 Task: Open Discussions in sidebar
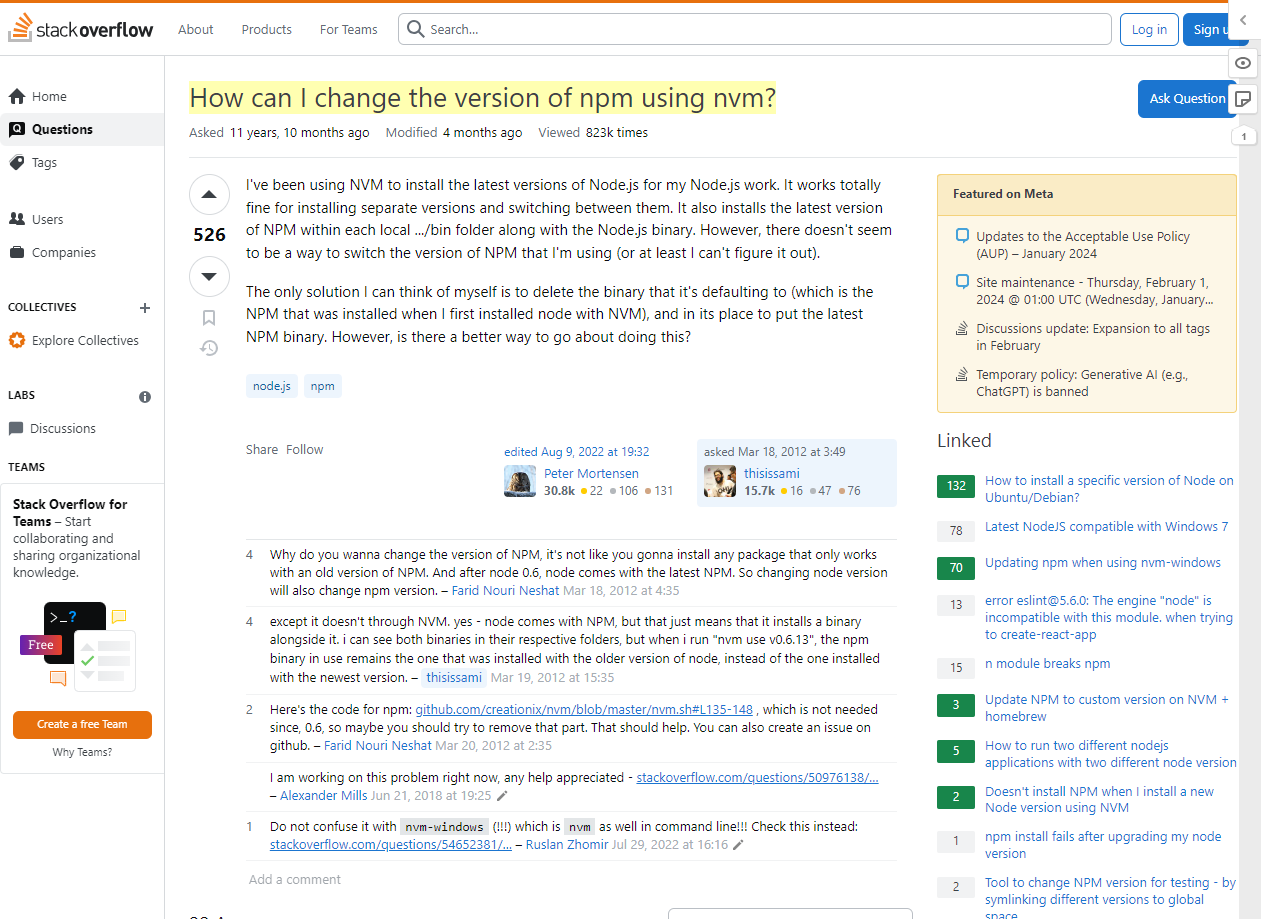[x=82, y=428]
